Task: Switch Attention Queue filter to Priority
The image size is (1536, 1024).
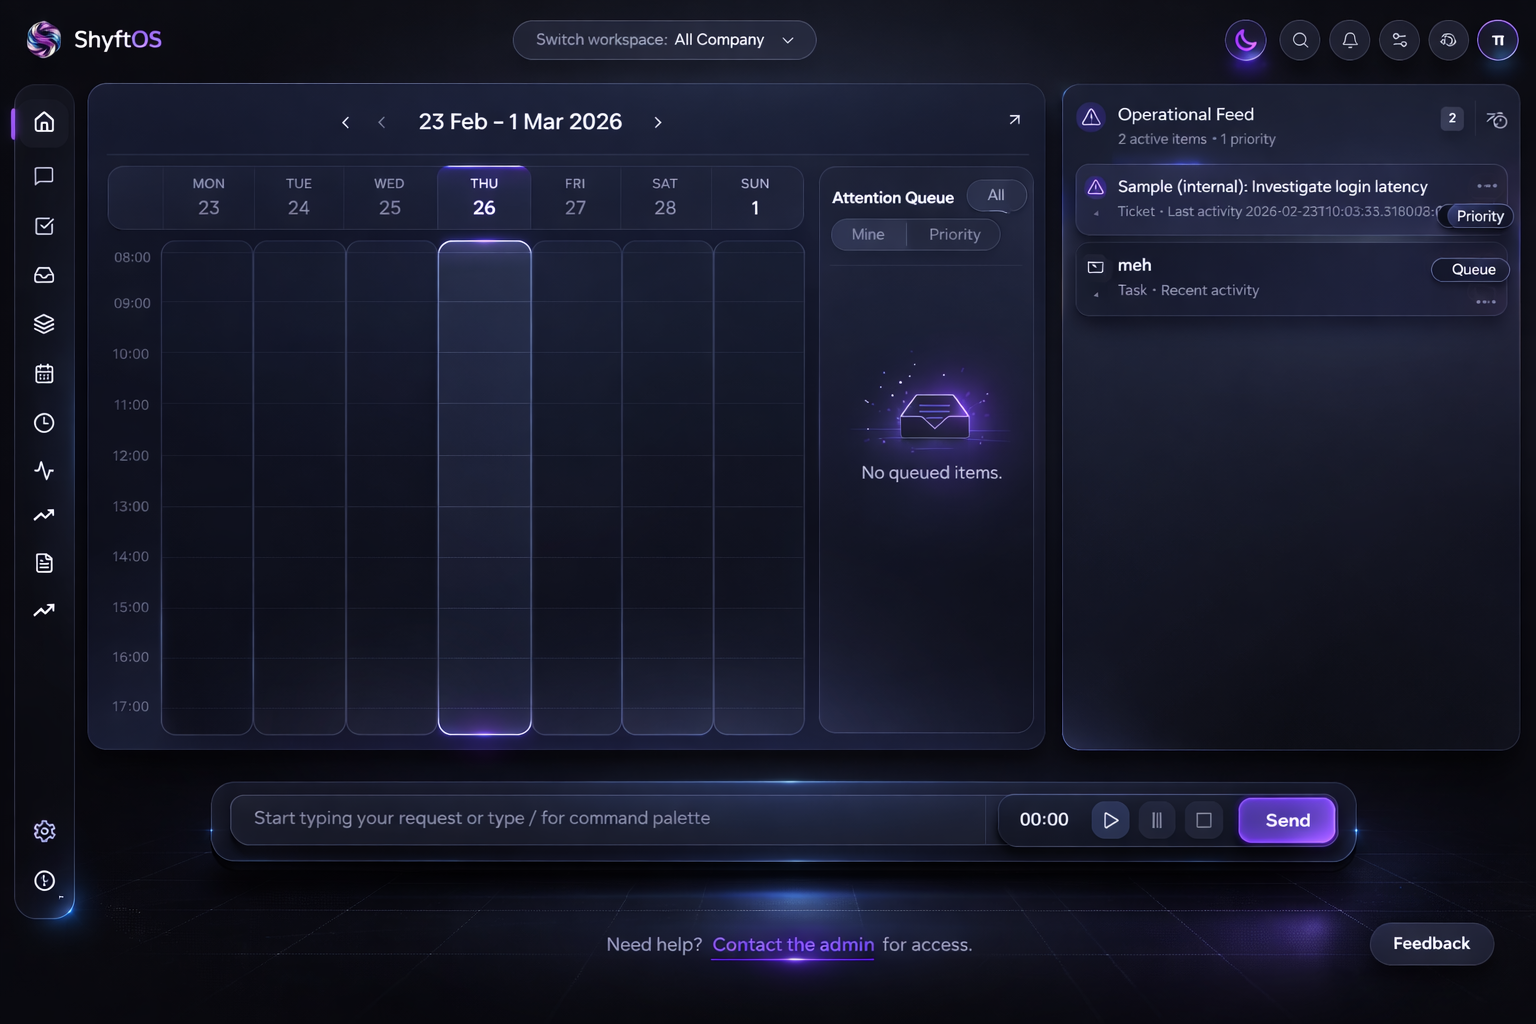Action: pyautogui.click(x=953, y=234)
